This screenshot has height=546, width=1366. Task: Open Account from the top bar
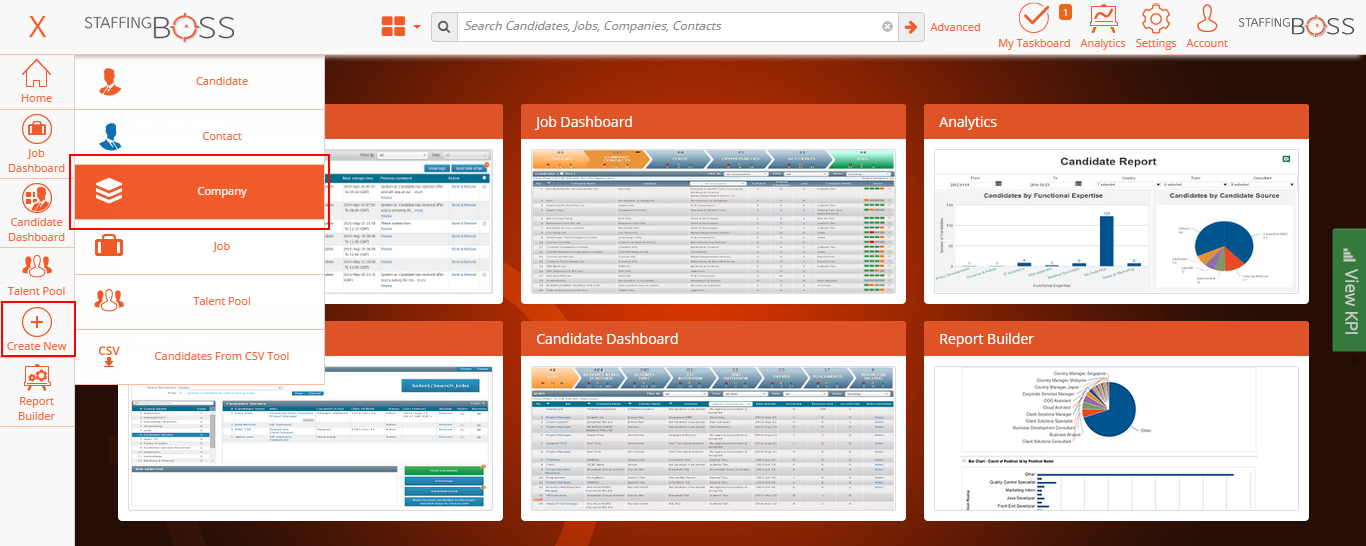tap(1207, 27)
